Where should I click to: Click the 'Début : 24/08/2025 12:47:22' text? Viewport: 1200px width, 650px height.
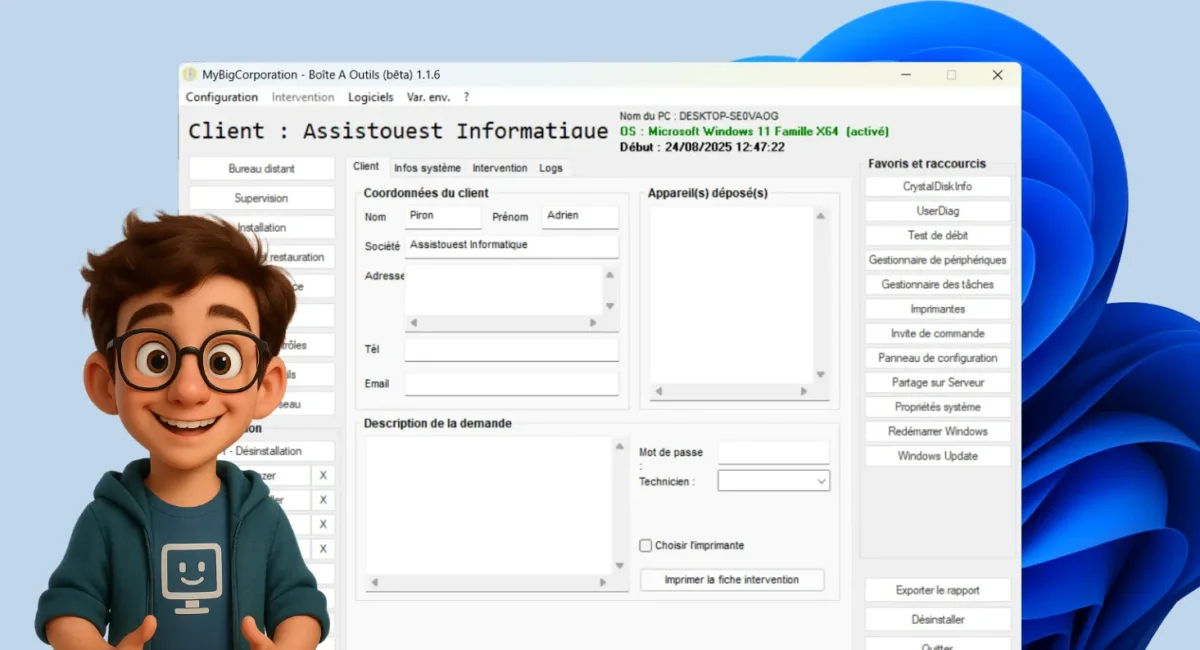(x=702, y=147)
